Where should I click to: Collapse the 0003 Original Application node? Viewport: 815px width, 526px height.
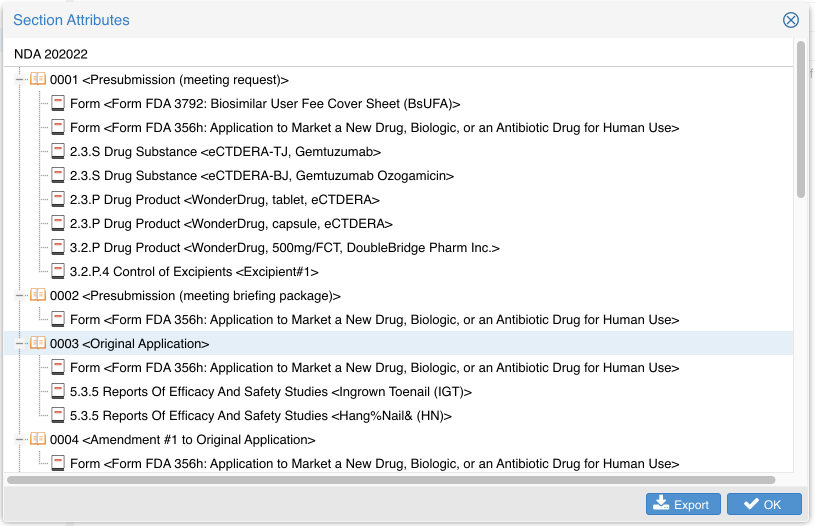point(20,343)
